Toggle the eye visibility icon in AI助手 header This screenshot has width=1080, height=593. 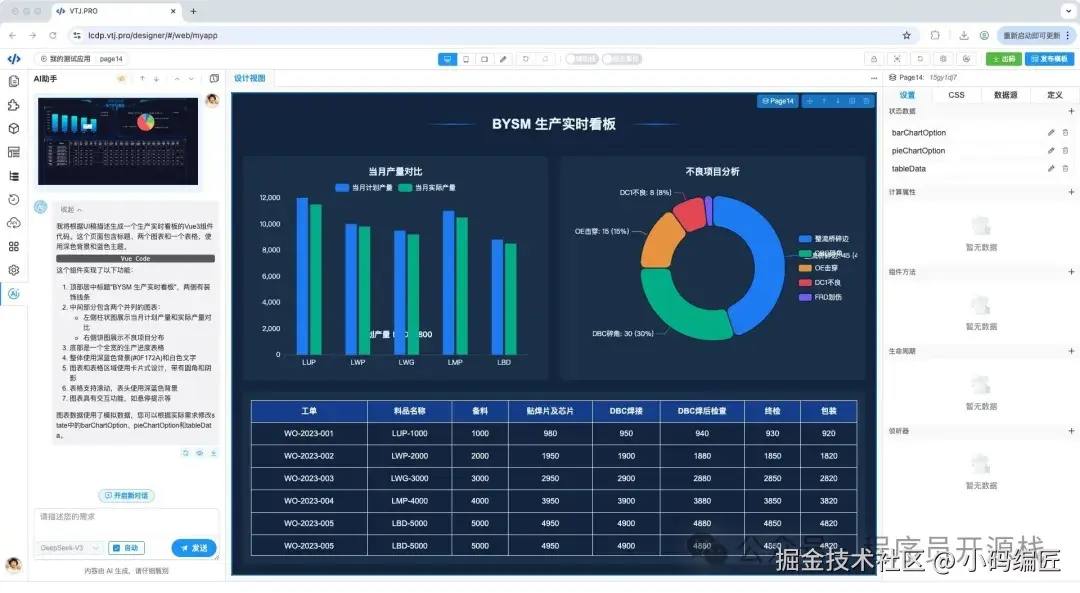coord(122,79)
